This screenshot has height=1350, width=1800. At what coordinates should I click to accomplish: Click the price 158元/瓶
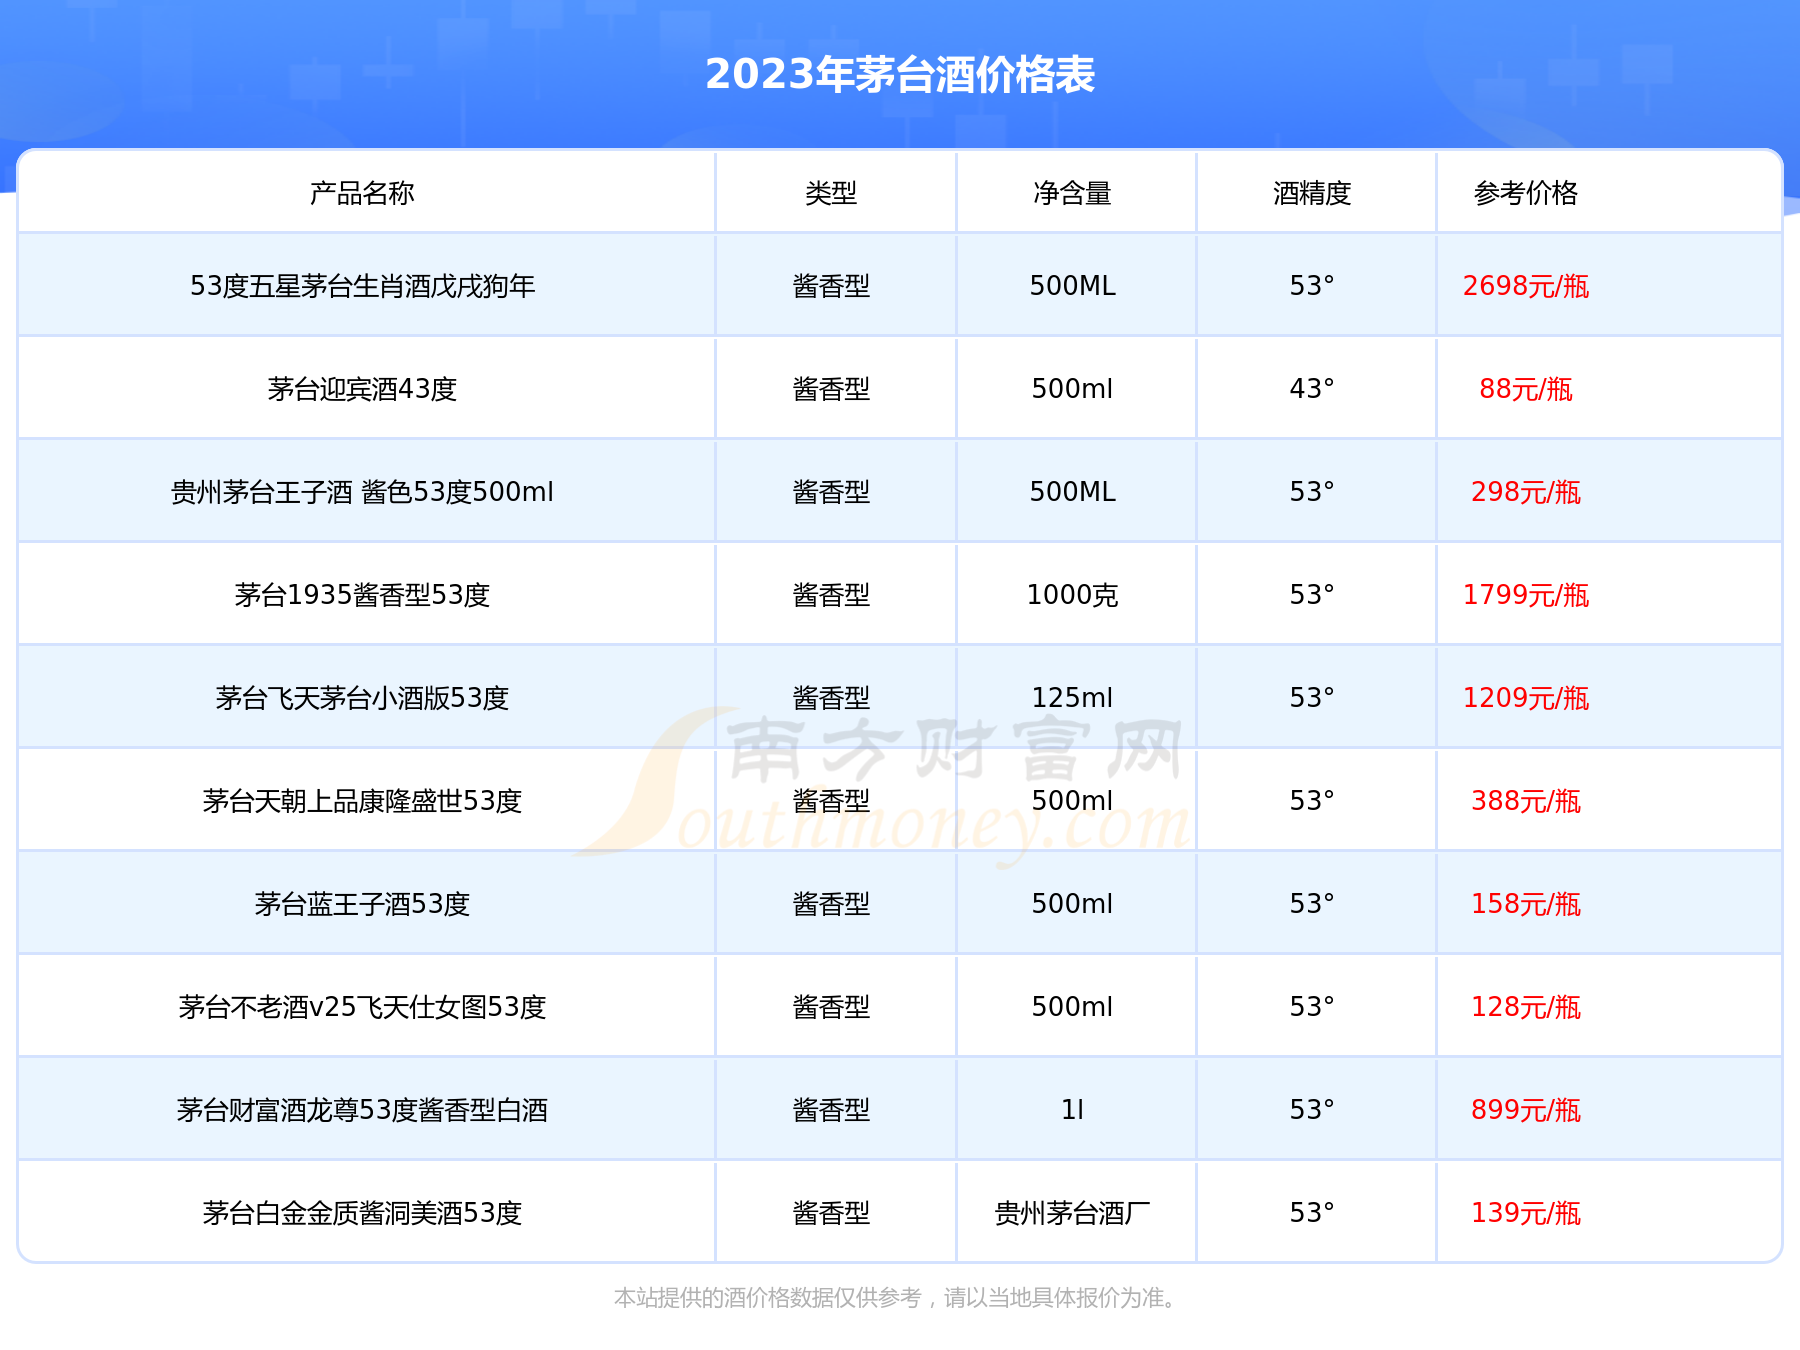[1525, 904]
